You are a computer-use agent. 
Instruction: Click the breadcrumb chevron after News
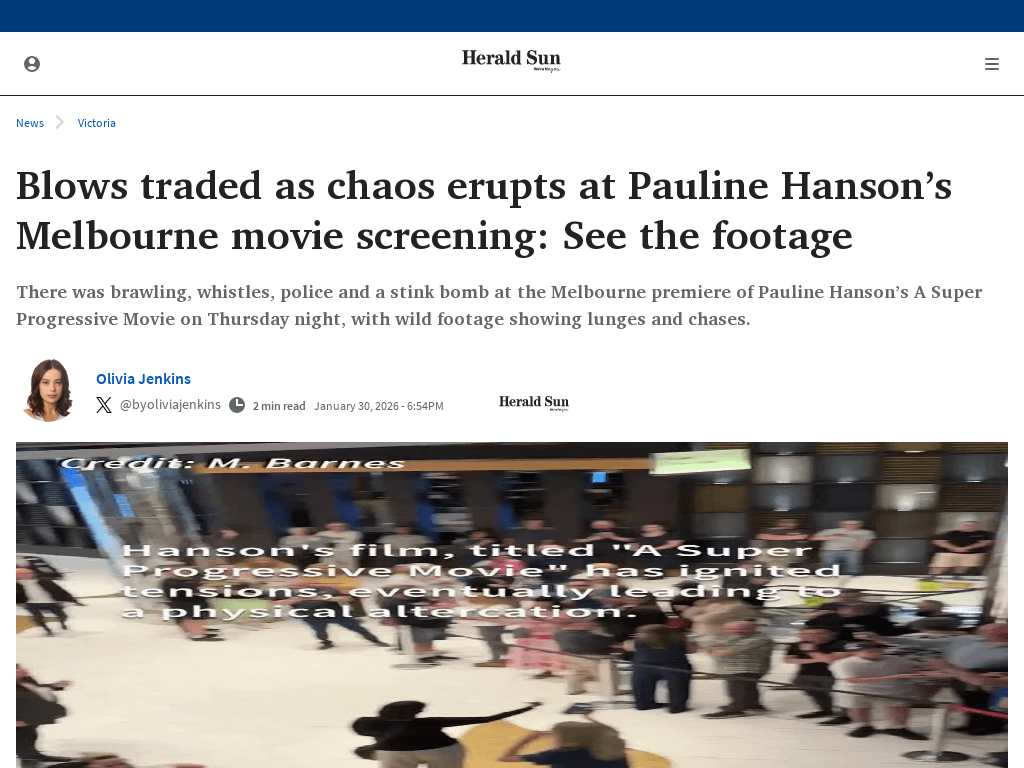coord(60,123)
